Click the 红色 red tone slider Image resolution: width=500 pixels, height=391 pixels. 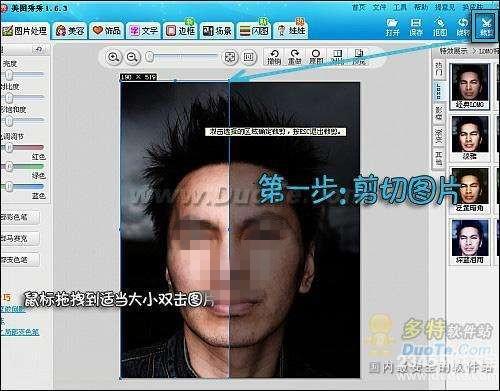pos(22,147)
